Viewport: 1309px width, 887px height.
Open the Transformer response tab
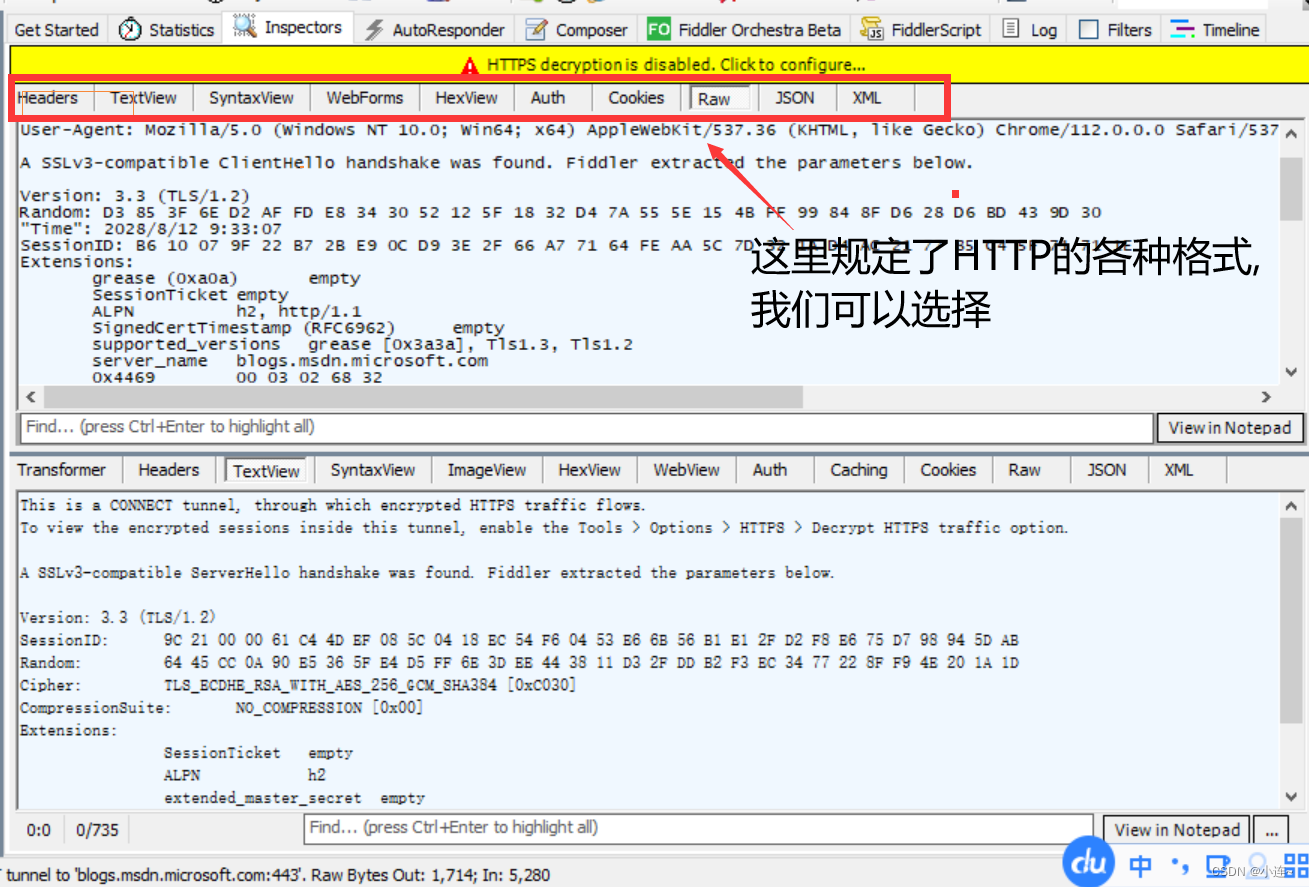(x=62, y=470)
